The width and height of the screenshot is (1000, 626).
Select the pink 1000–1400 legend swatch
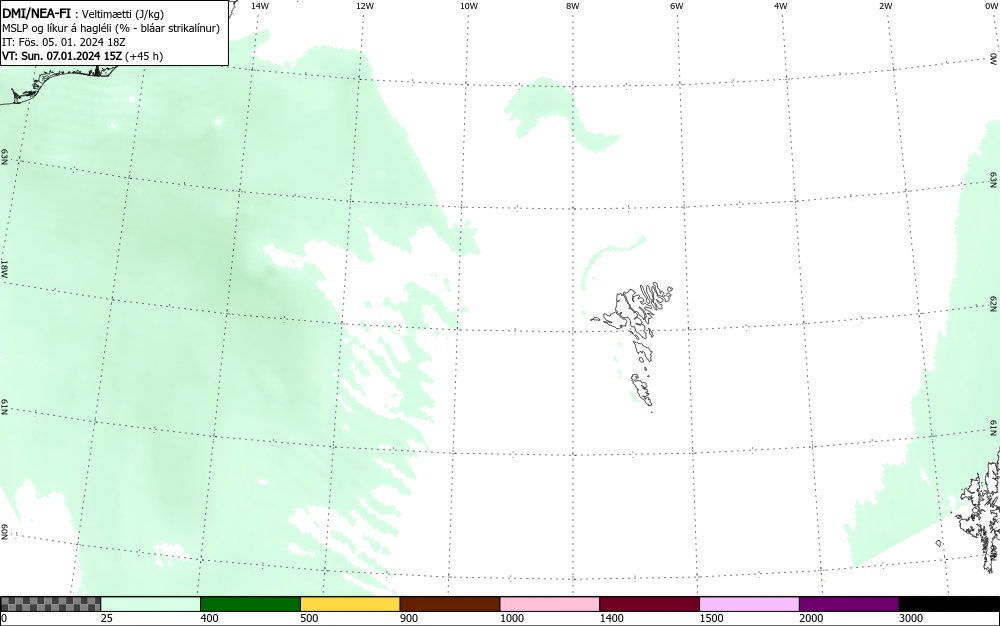550,604
